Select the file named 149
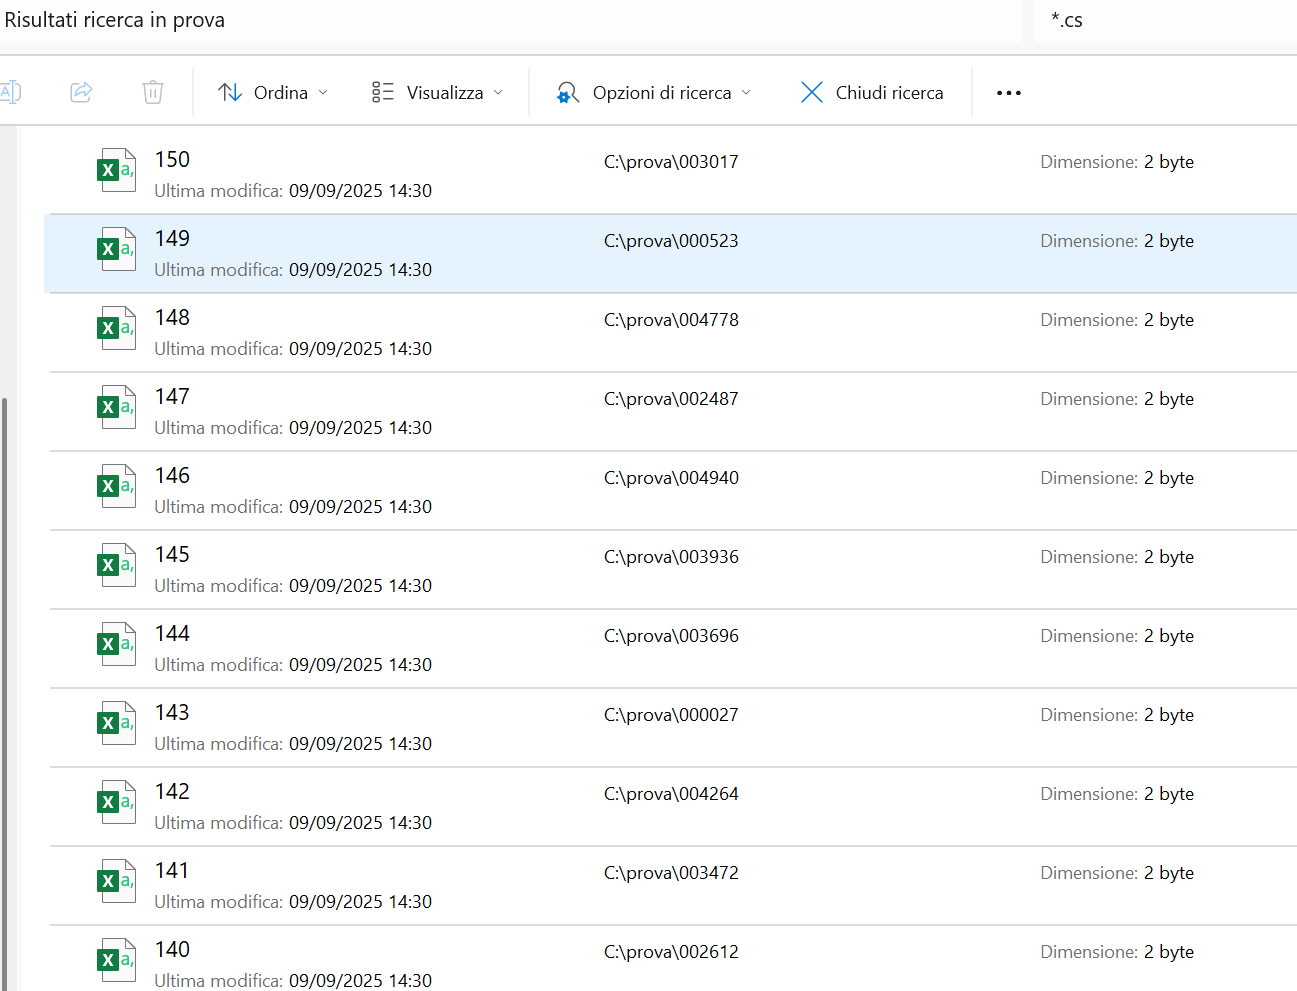 172,239
